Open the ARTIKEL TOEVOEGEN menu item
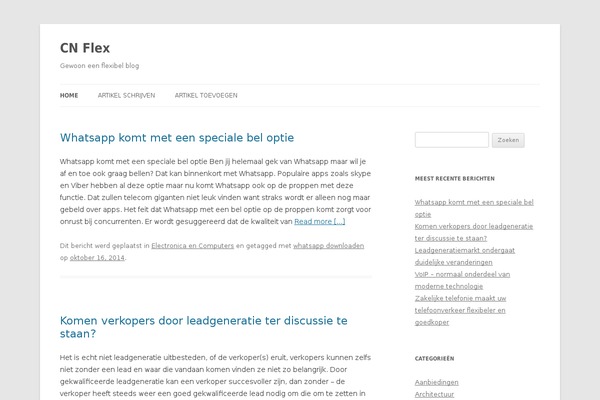Image resolution: width=600 pixels, height=400 pixels. tap(206, 95)
